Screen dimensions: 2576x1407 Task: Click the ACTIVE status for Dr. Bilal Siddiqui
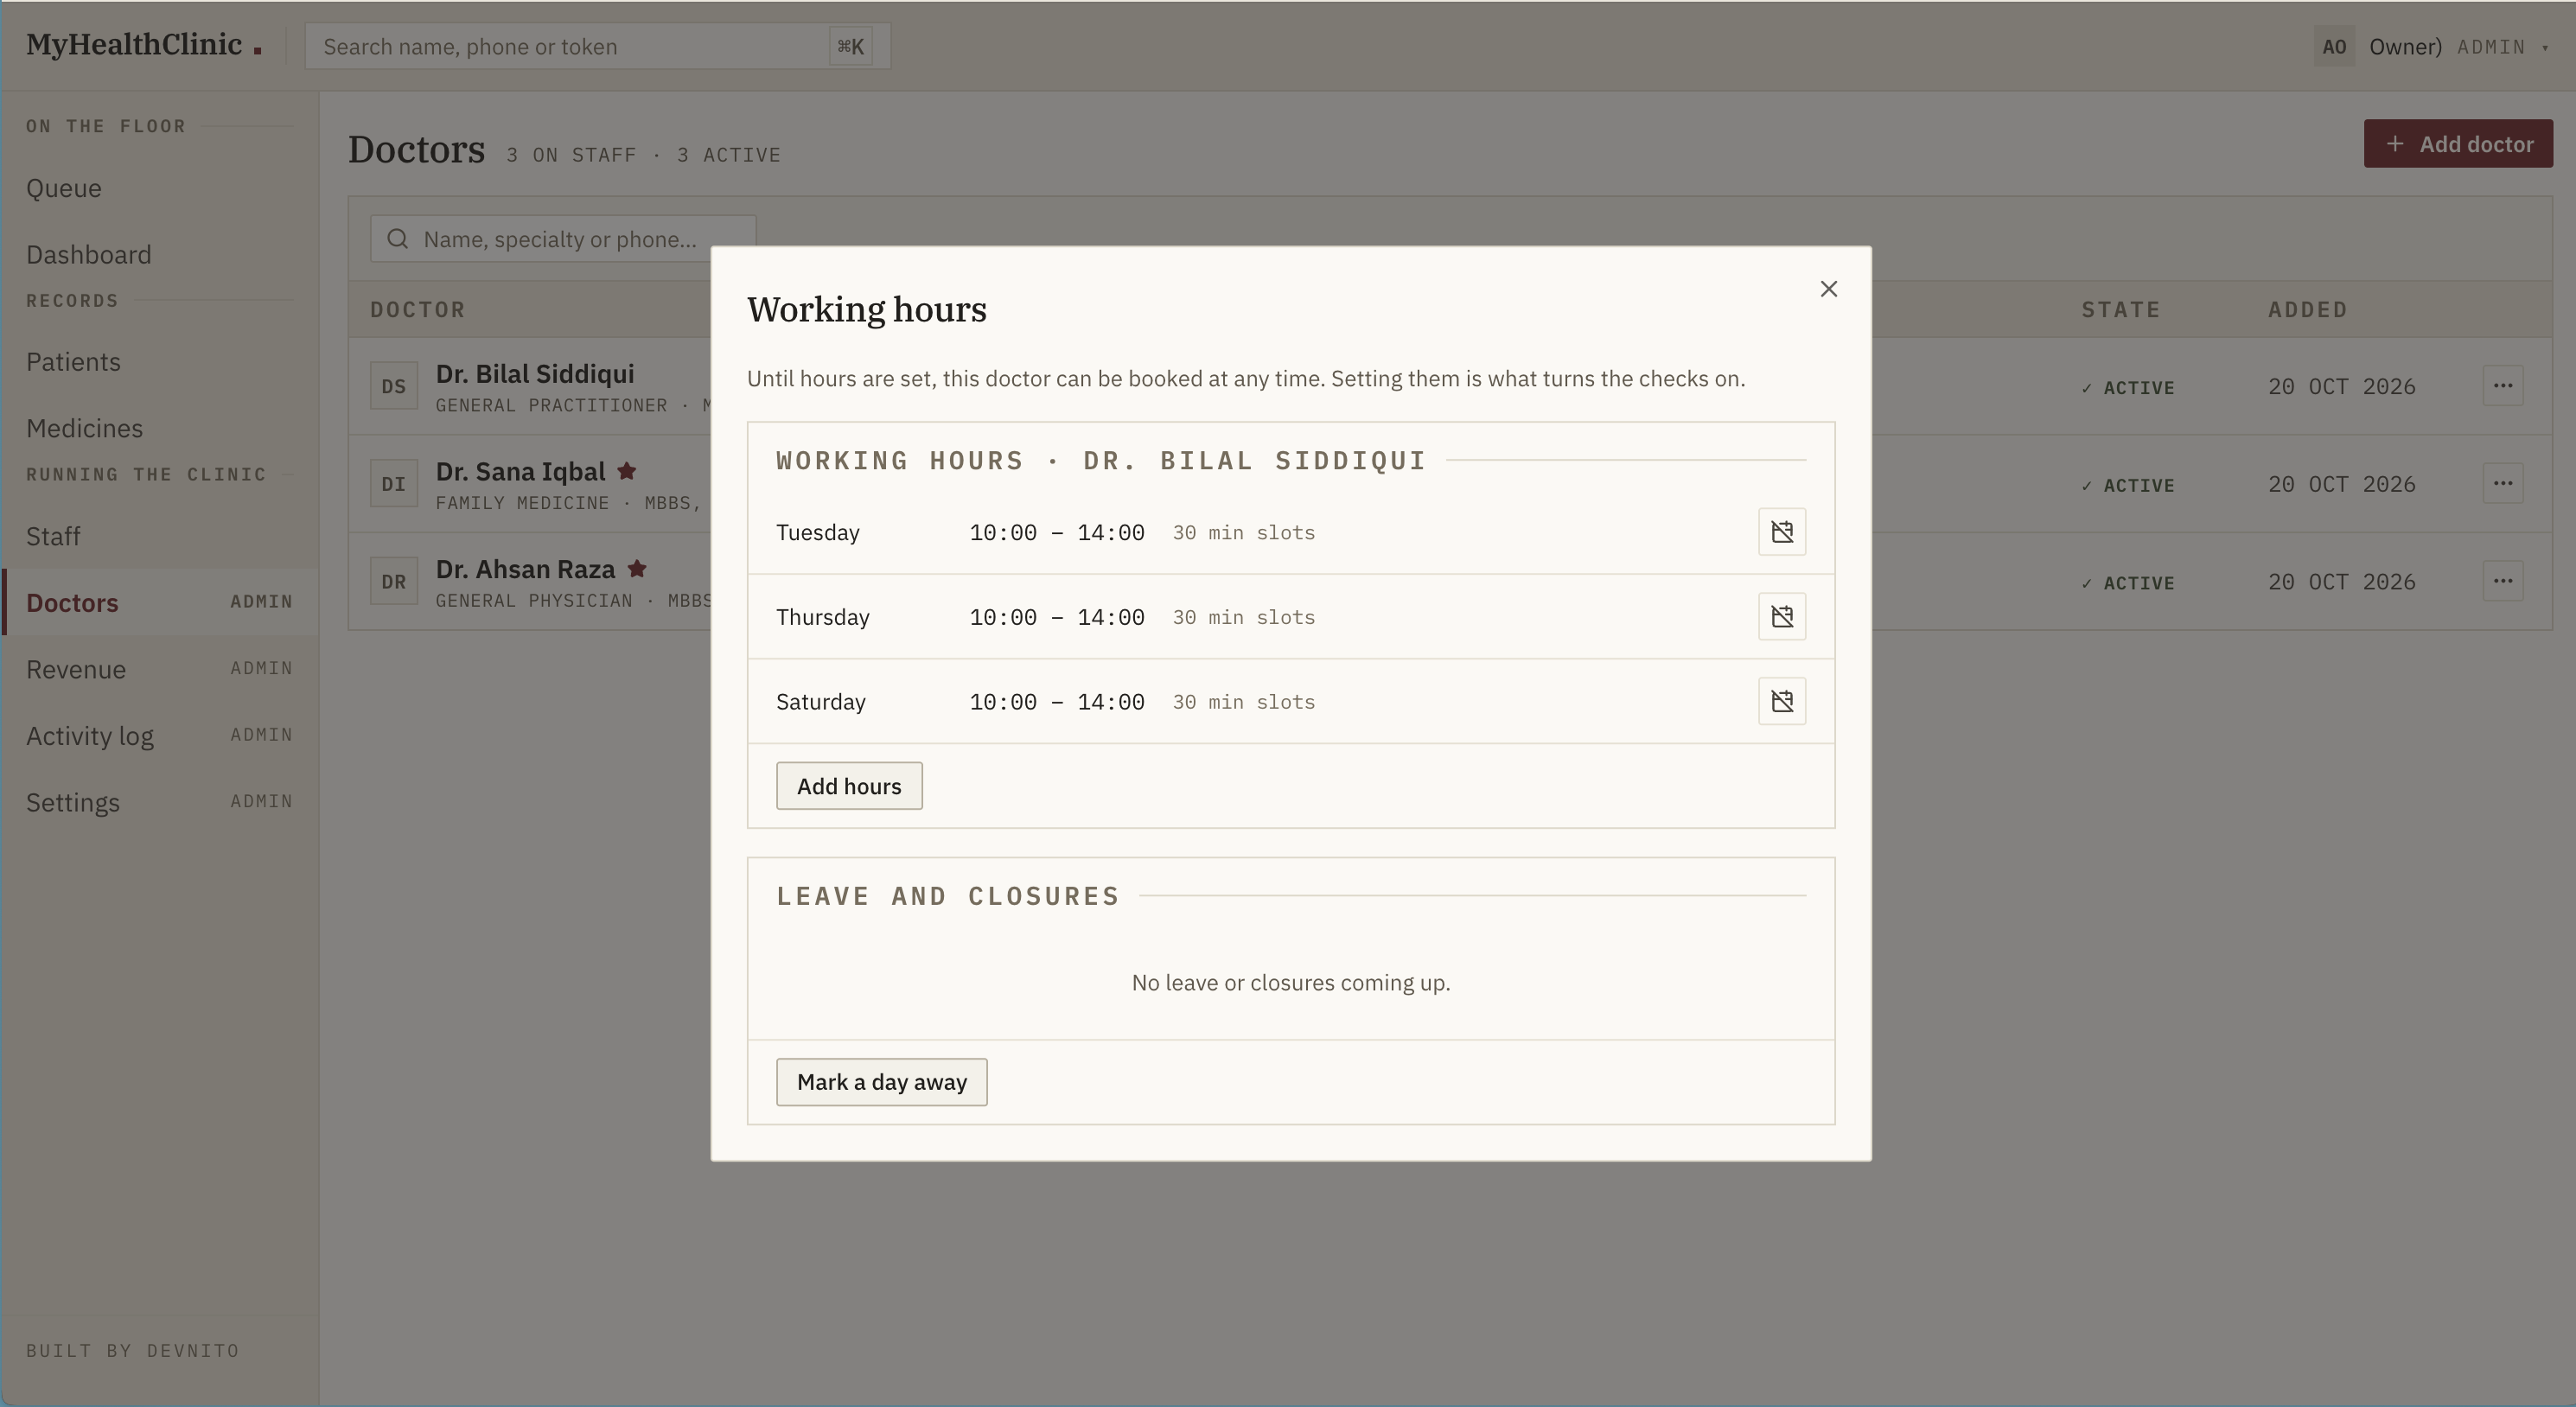[2128, 388]
